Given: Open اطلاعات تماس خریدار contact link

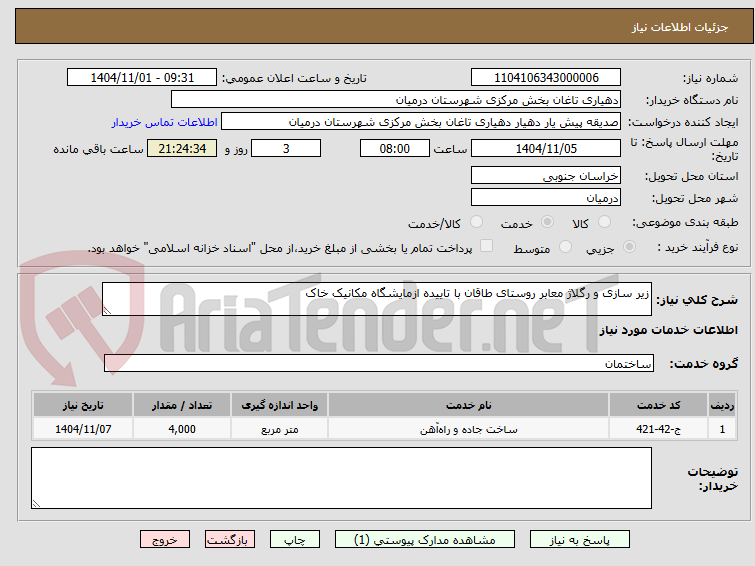Looking at the screenshot, I should click(165, 122).
